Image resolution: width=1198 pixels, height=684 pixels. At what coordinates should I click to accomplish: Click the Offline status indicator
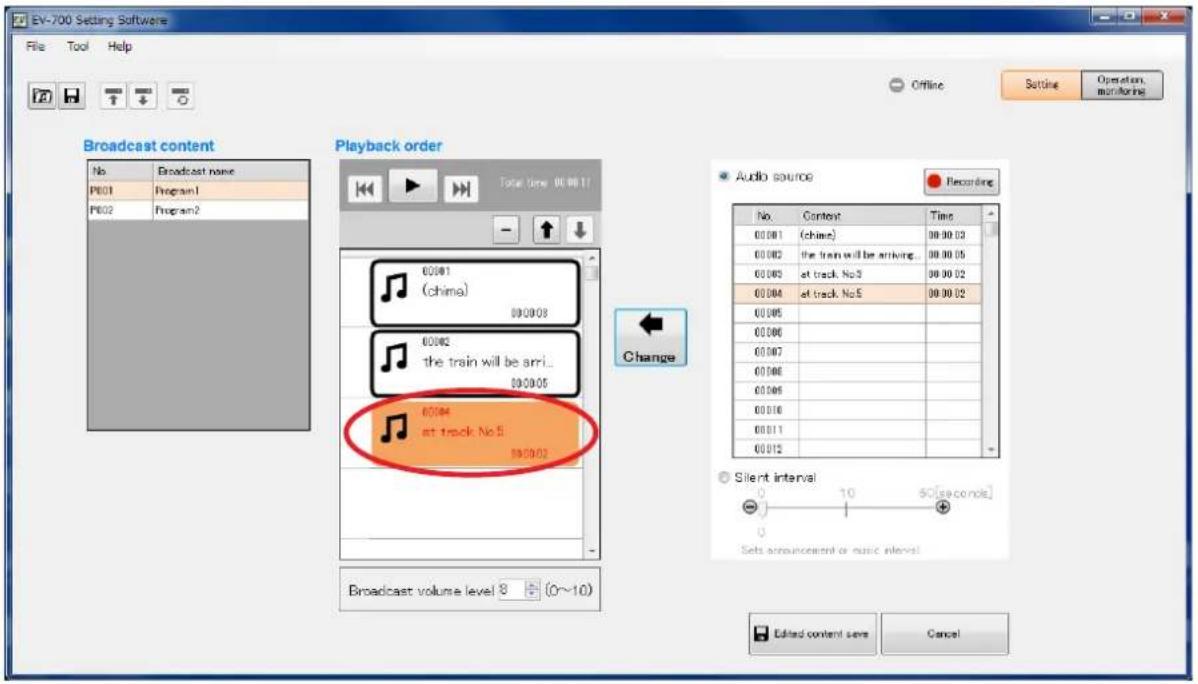(x=917, y=85)
